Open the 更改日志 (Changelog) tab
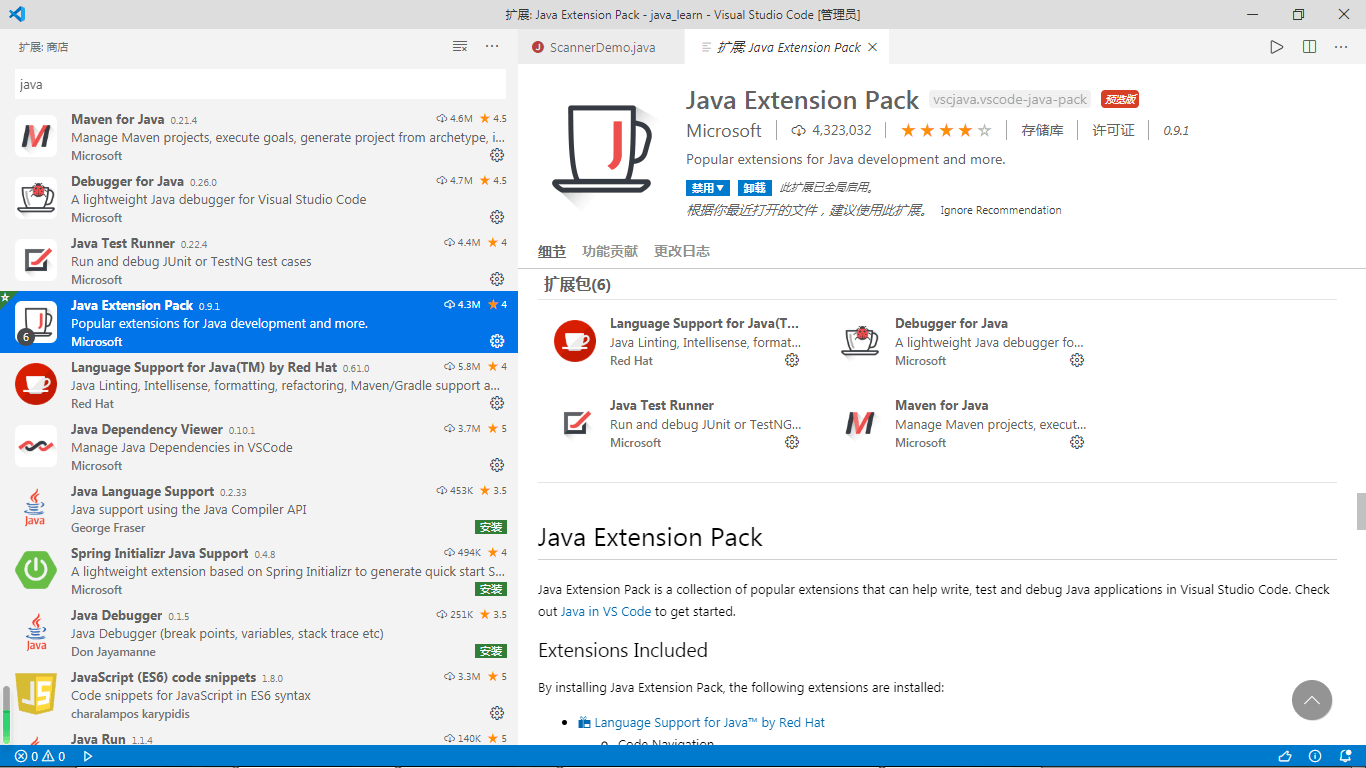Image resolution: width=1366 pixels, height=768 pixels. pyautogui.click(x=682, y=251)
